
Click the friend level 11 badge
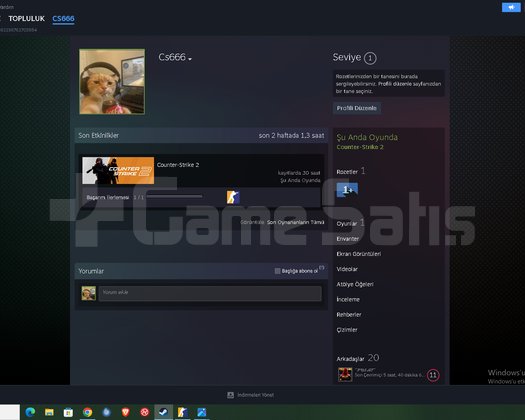tap(433, 375)
